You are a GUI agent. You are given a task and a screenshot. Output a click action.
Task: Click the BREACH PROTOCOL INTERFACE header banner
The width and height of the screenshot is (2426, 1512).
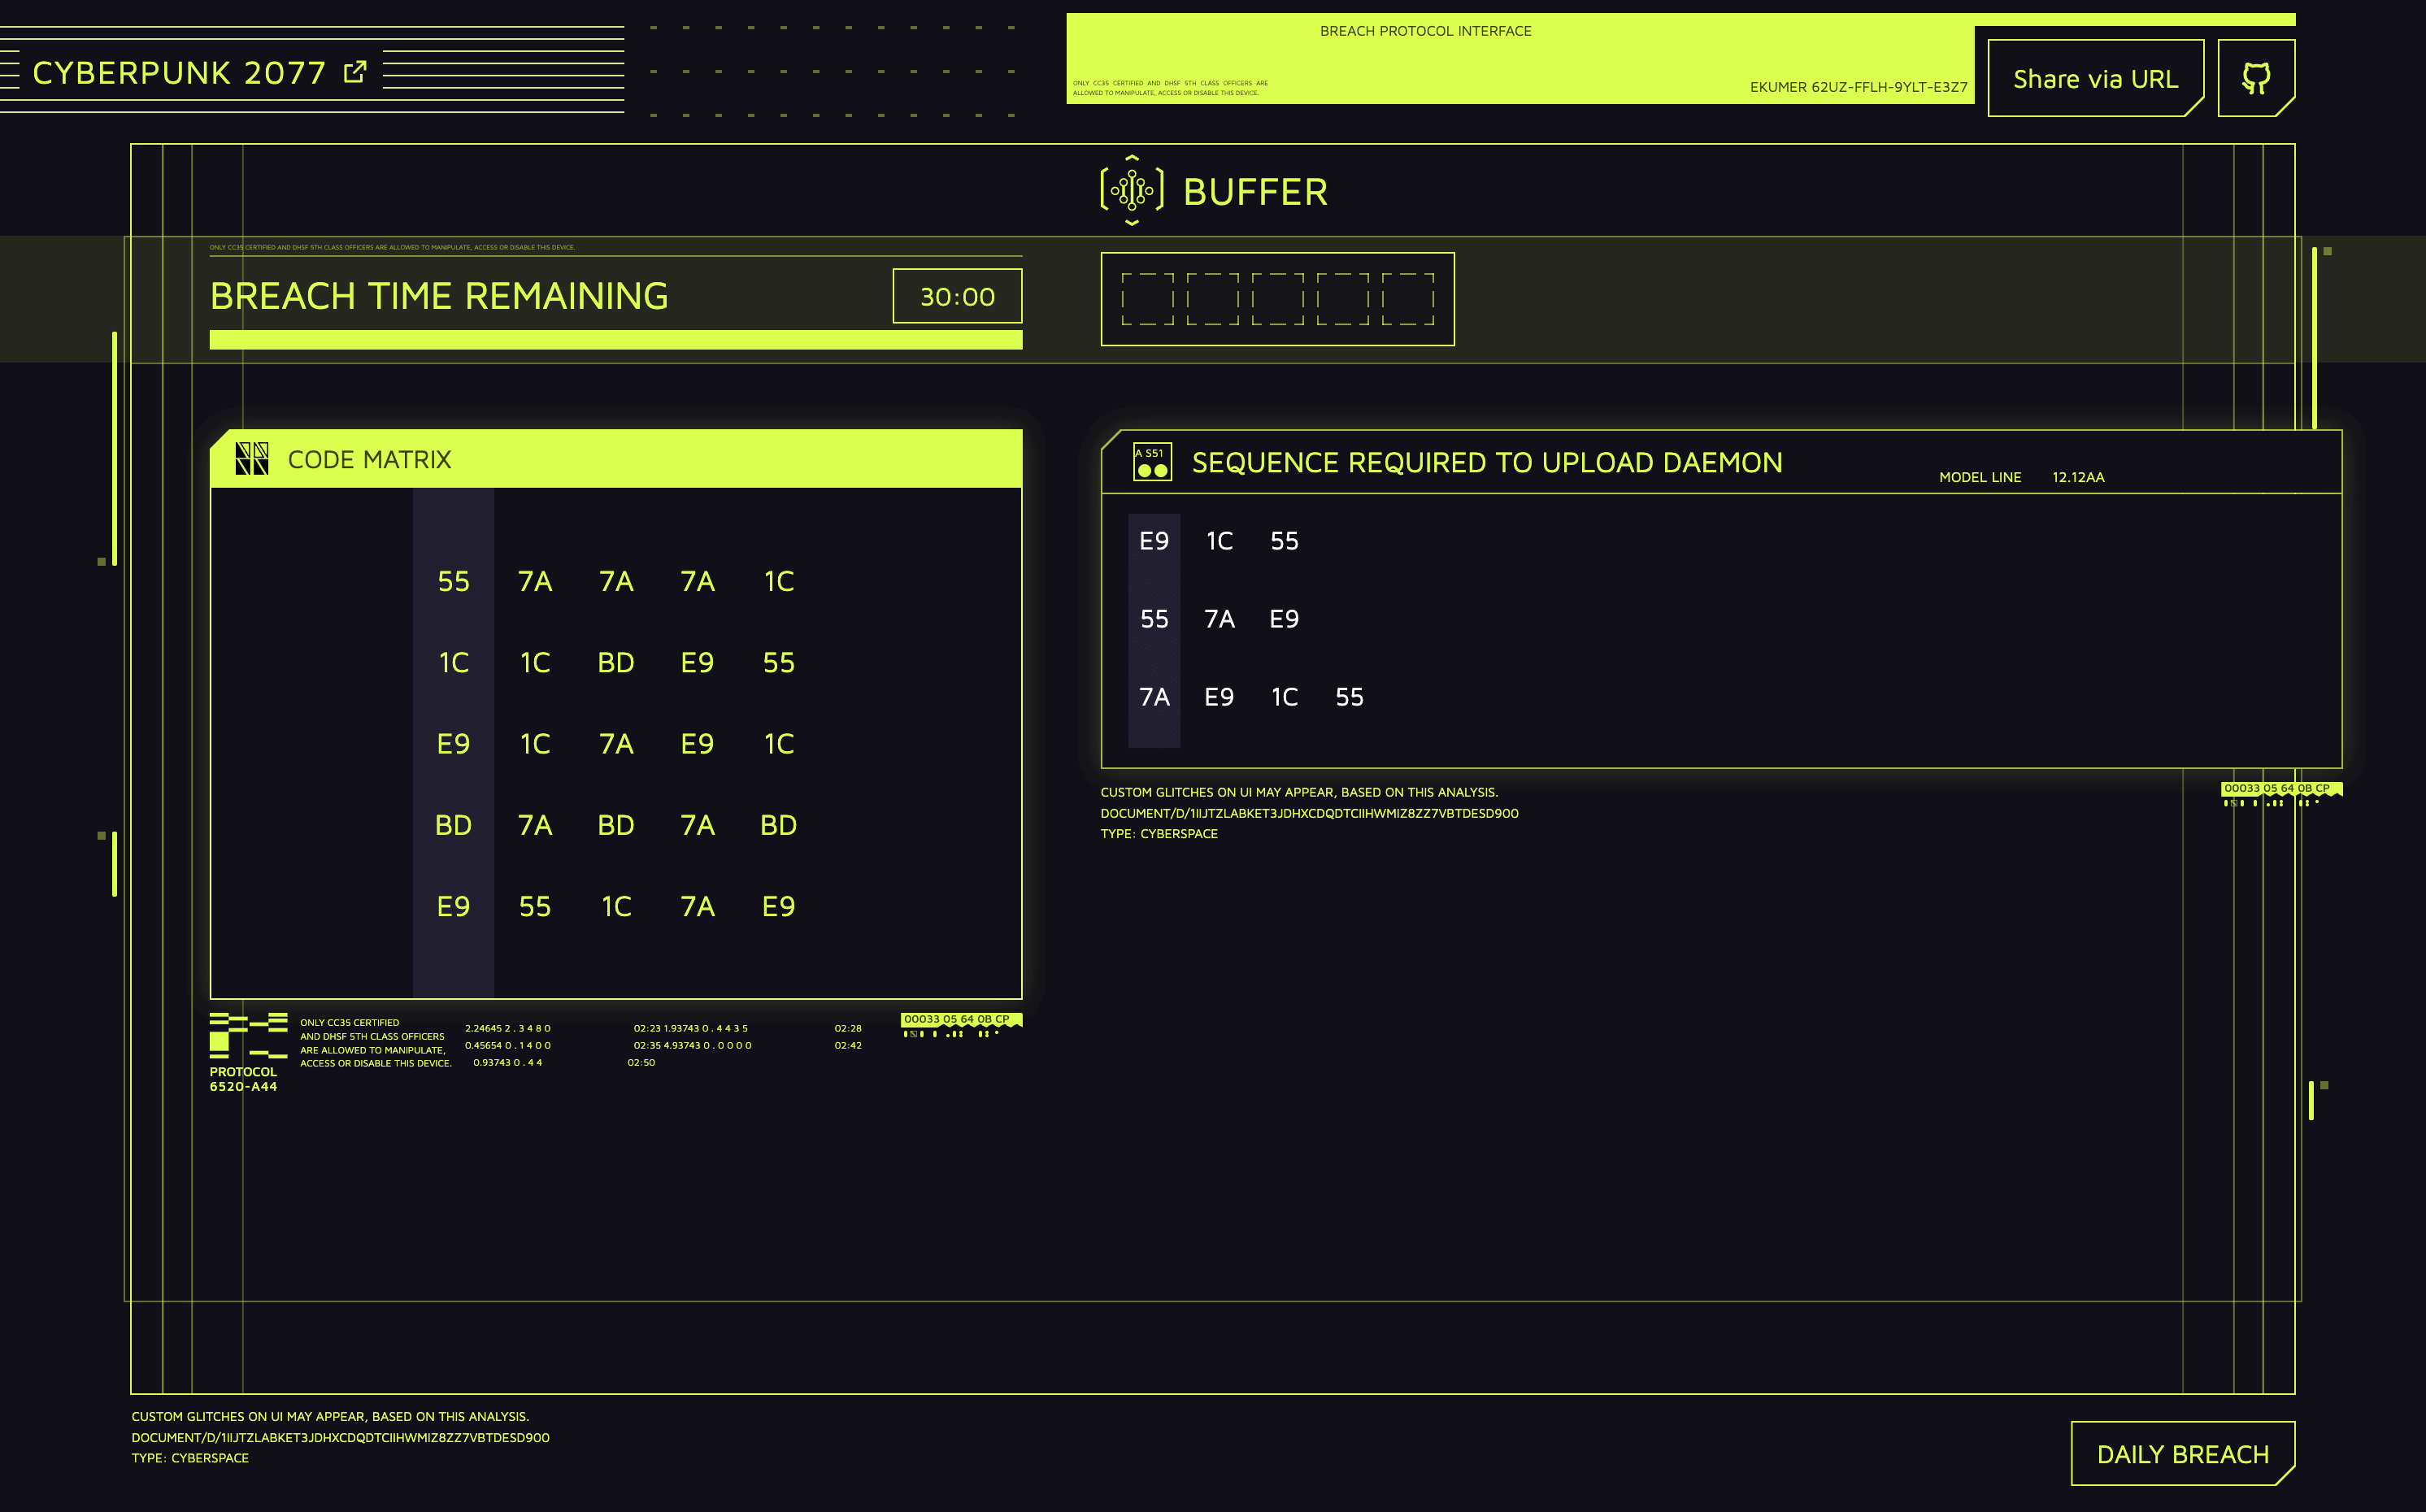pyautogui.click(x=1425, y=31)
